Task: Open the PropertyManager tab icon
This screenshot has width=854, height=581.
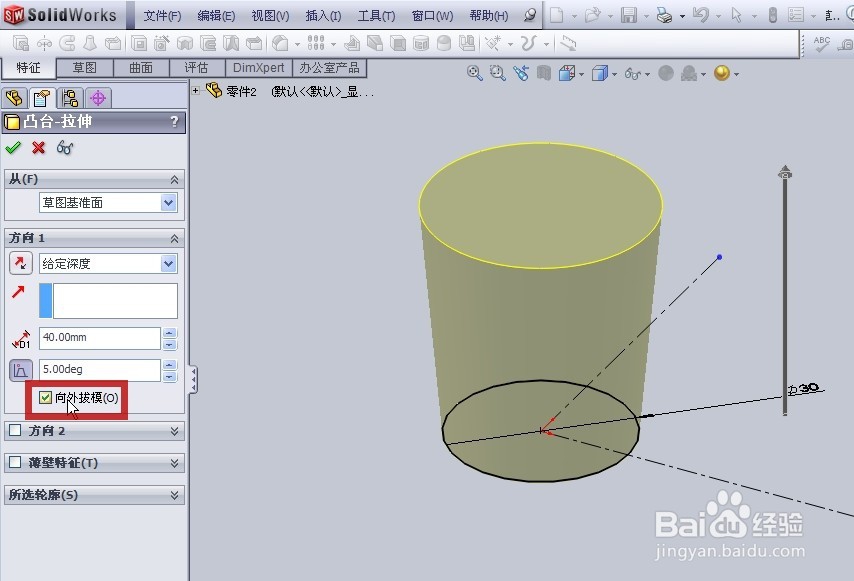Action: point(42,99)
